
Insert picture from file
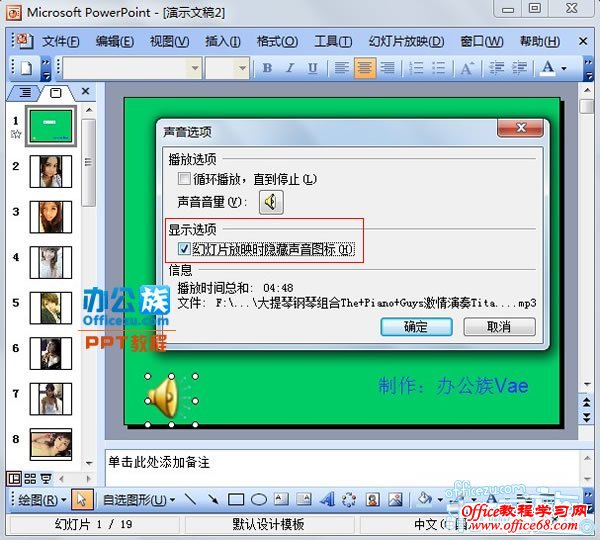coord(395,499)
